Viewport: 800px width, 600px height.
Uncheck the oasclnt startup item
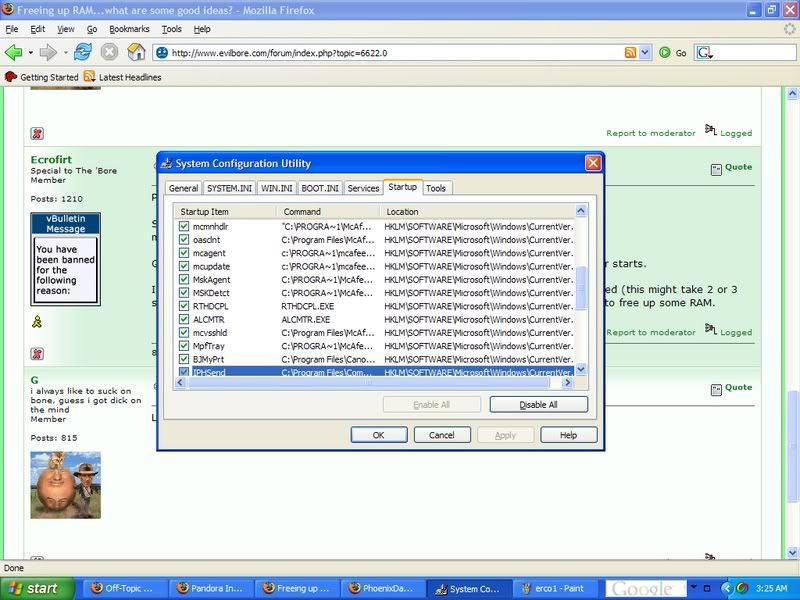click(x=184, y=239)
